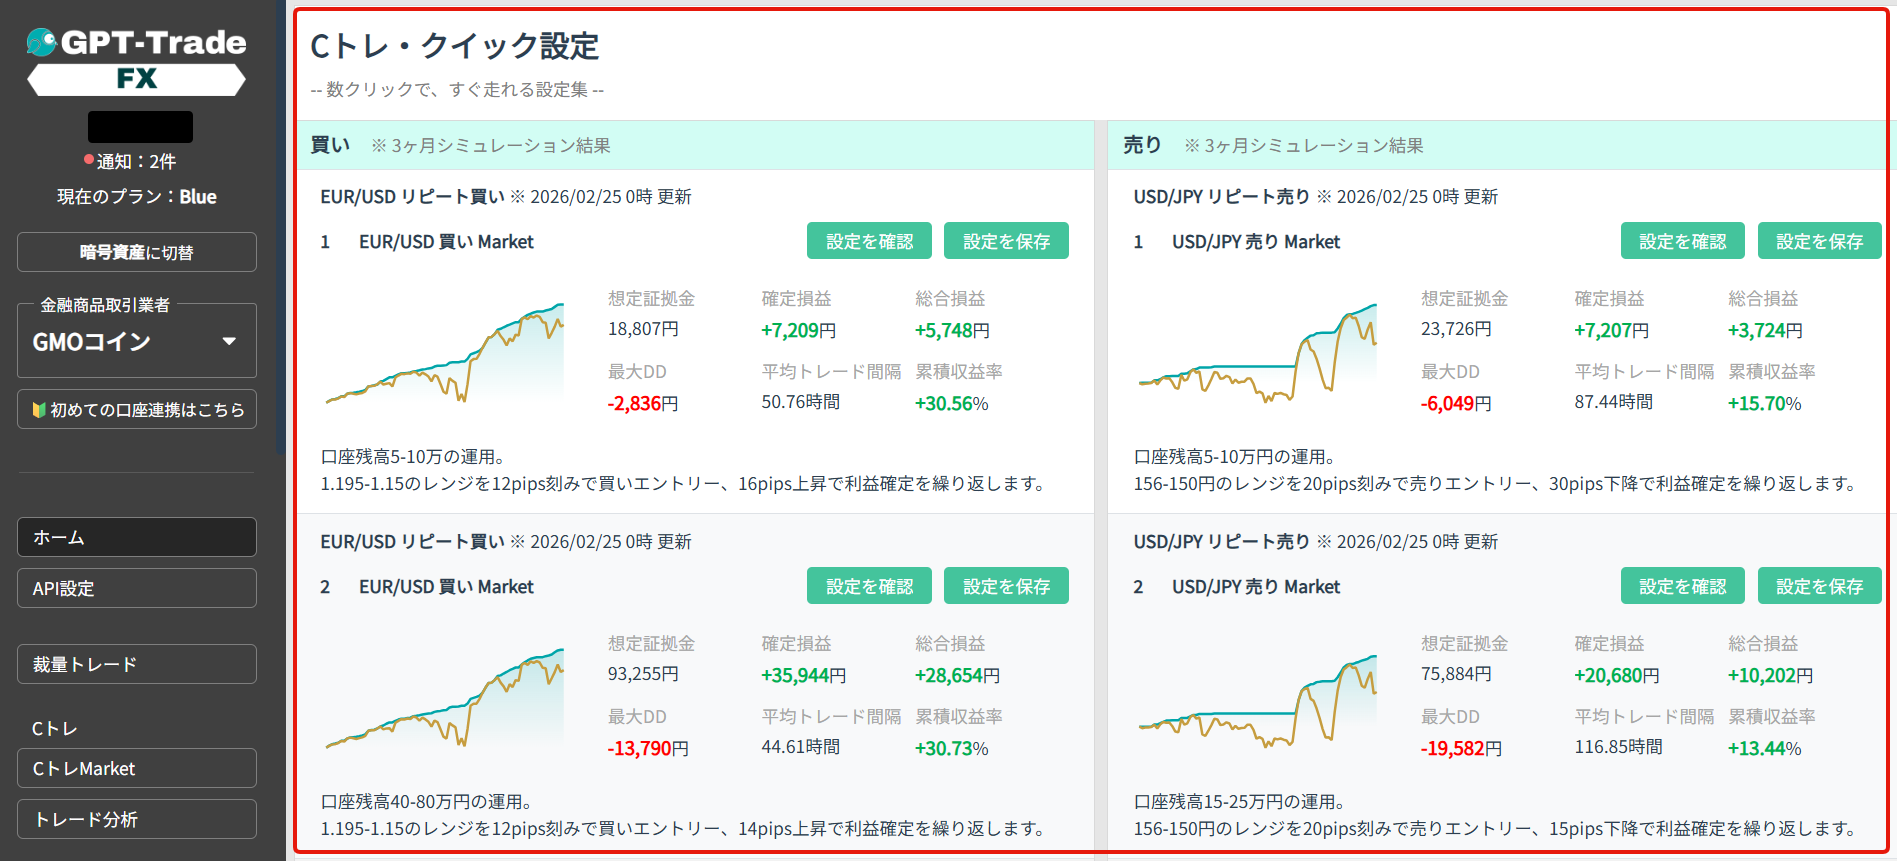Click the beginner mark icon beside 初めての口座連携
This screenshot has width=1897, height=861.
pyautogui.click(x=39, y=410)
